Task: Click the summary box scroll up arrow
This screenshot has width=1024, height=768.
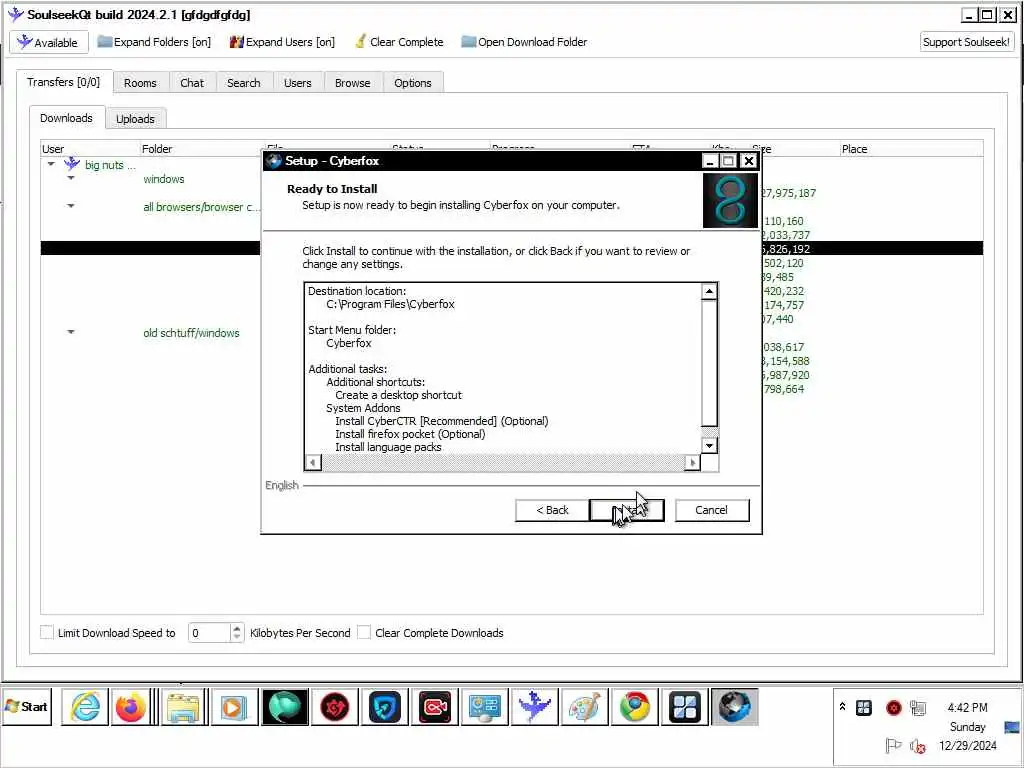Action: 709,291
